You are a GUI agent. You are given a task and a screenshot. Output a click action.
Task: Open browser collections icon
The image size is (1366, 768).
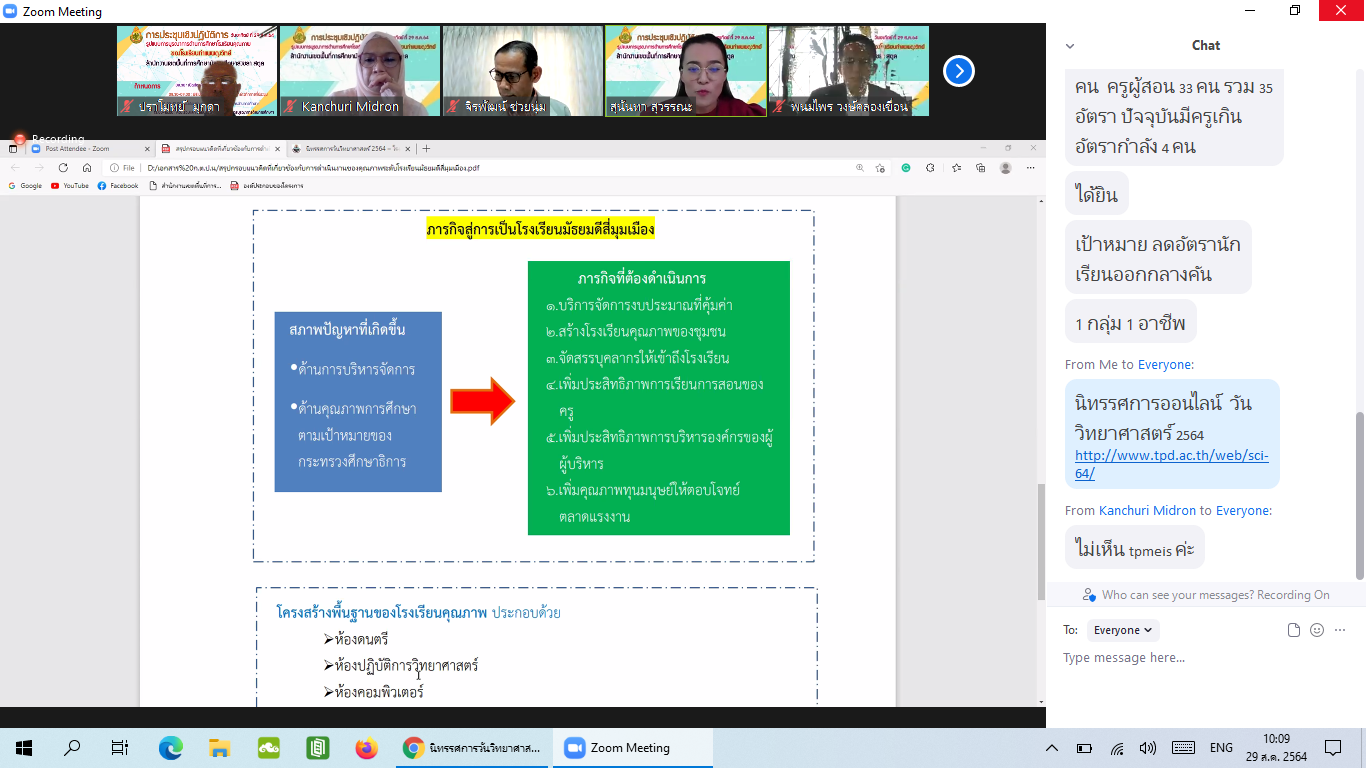click(x=981, y=168)
